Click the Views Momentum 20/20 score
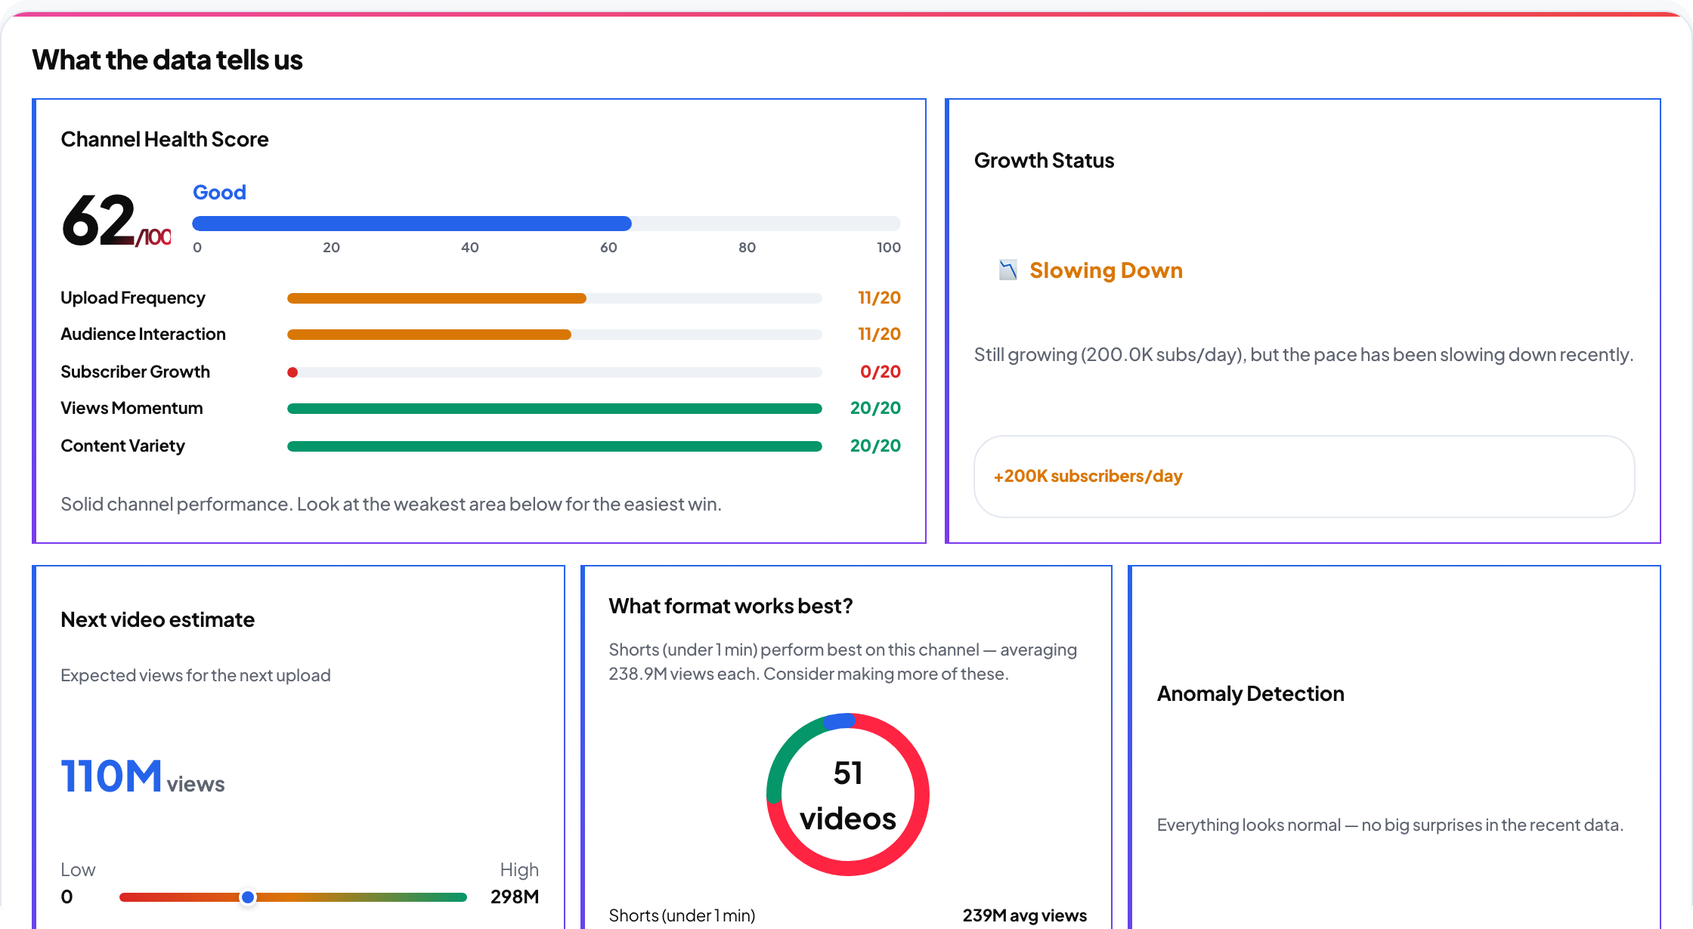 click(x=875, y=408)
